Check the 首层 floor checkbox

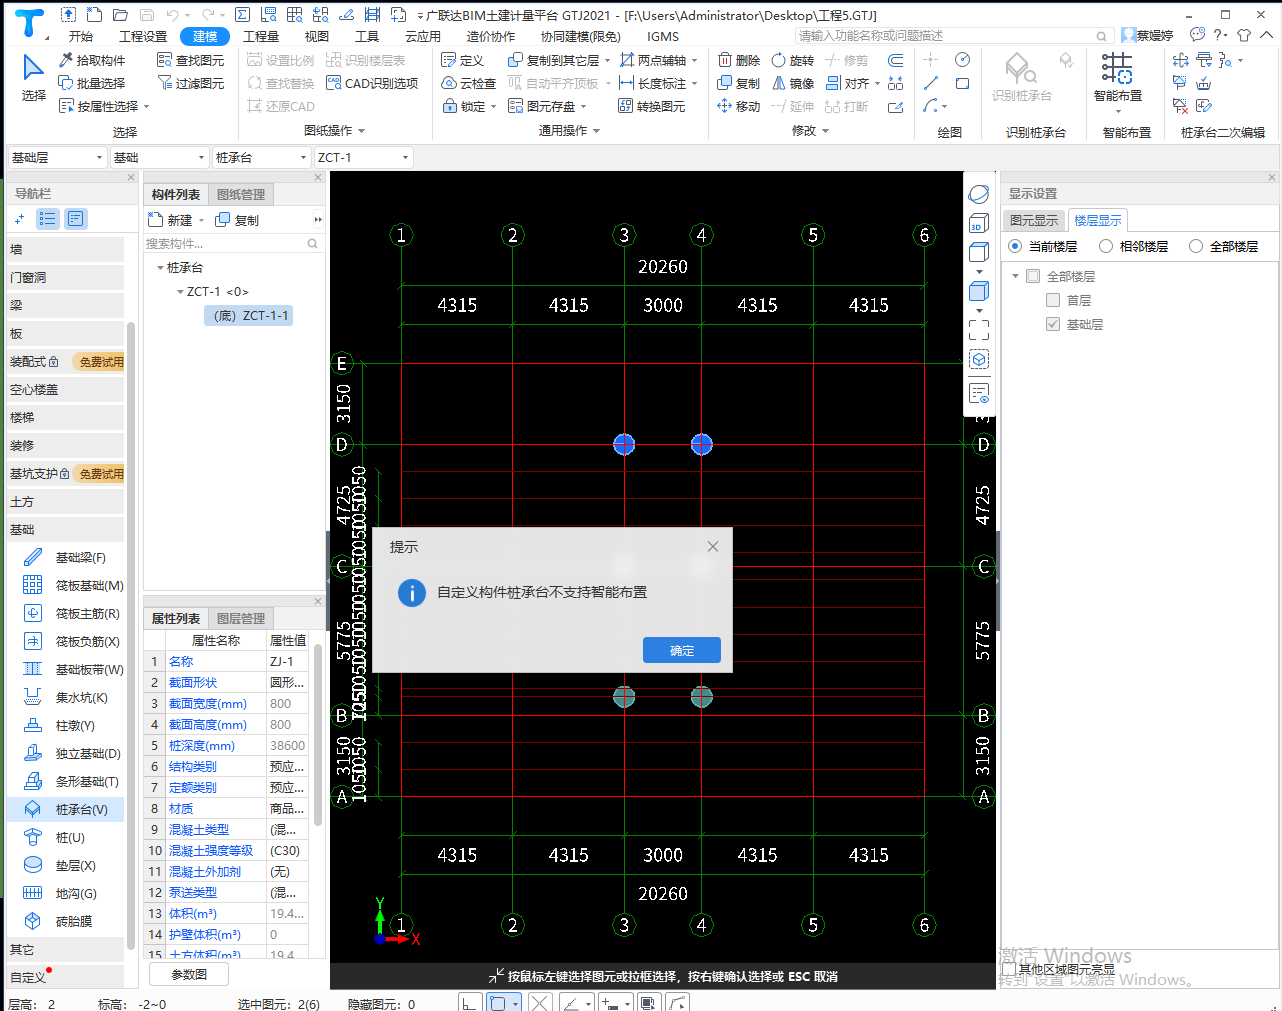tap(1053, 300)
